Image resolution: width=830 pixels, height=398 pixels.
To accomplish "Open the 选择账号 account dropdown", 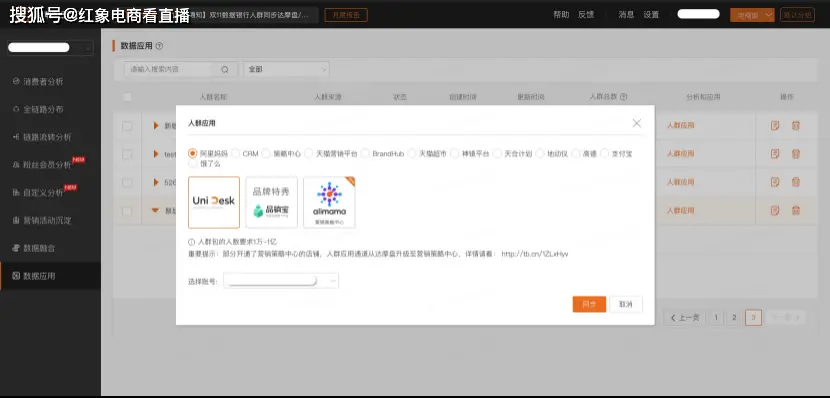I will tap(281, 281).
